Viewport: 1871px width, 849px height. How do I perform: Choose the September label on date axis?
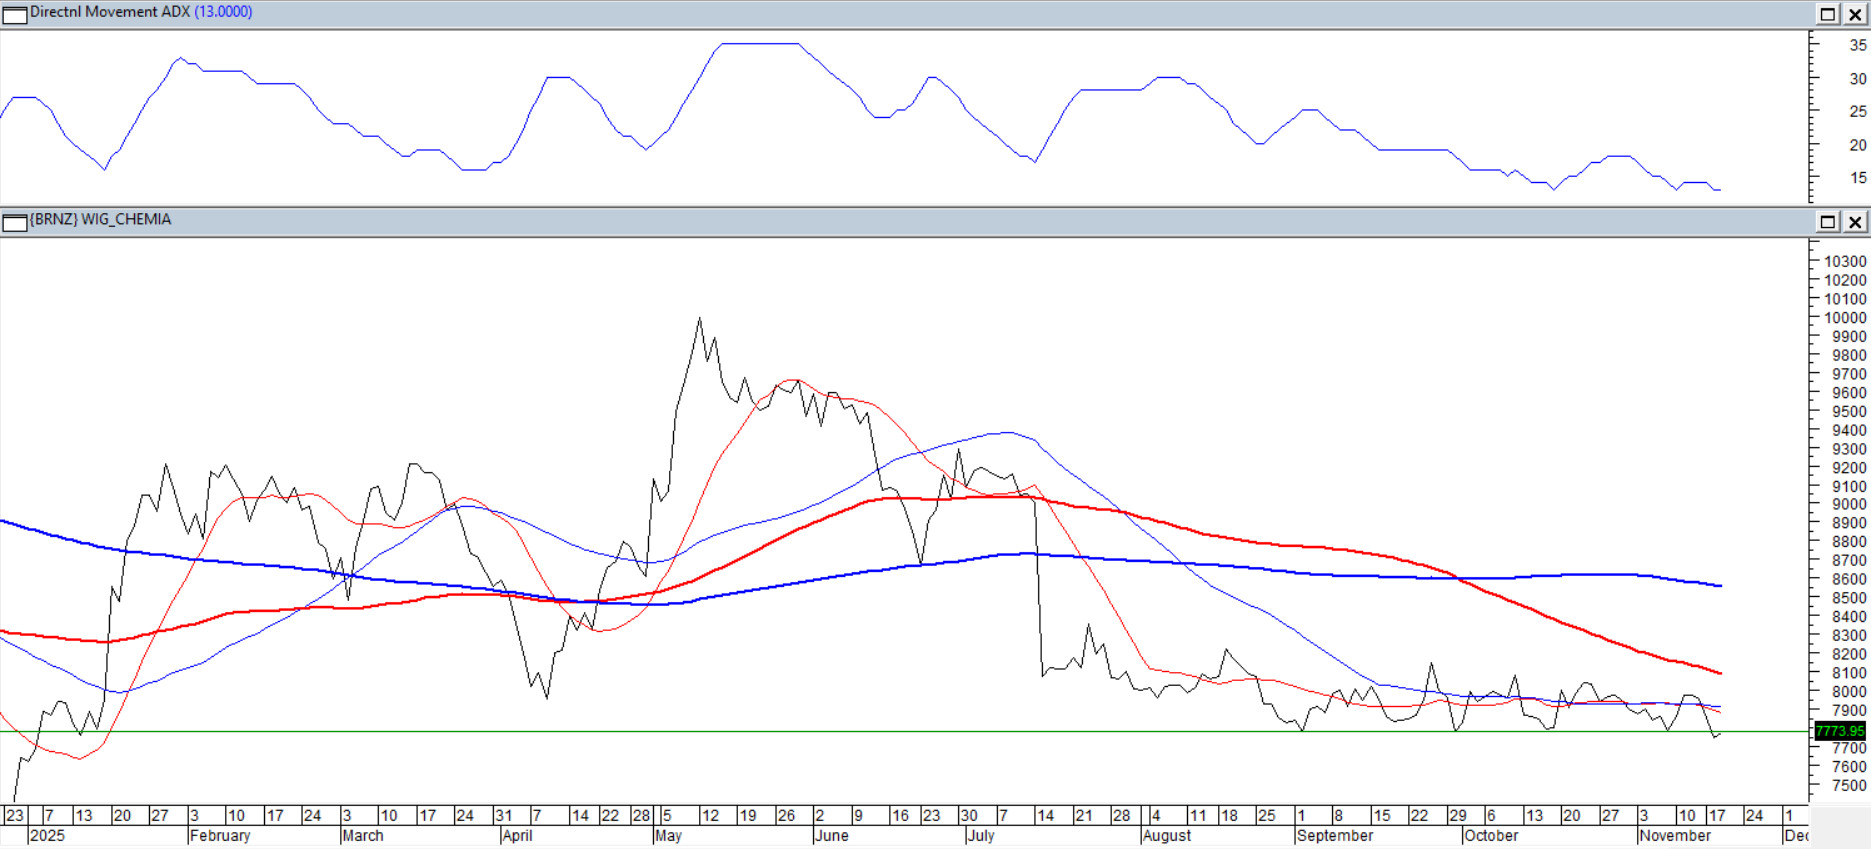(x=1334, y=836)
